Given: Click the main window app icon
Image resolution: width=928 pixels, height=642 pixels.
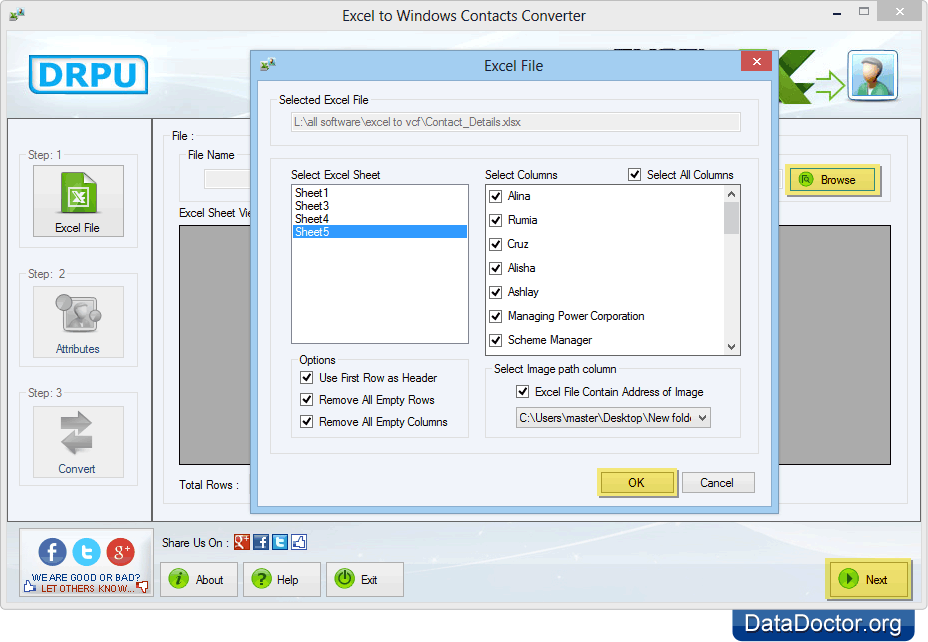Looking at the screenshot, I should [x=17, y=14].
